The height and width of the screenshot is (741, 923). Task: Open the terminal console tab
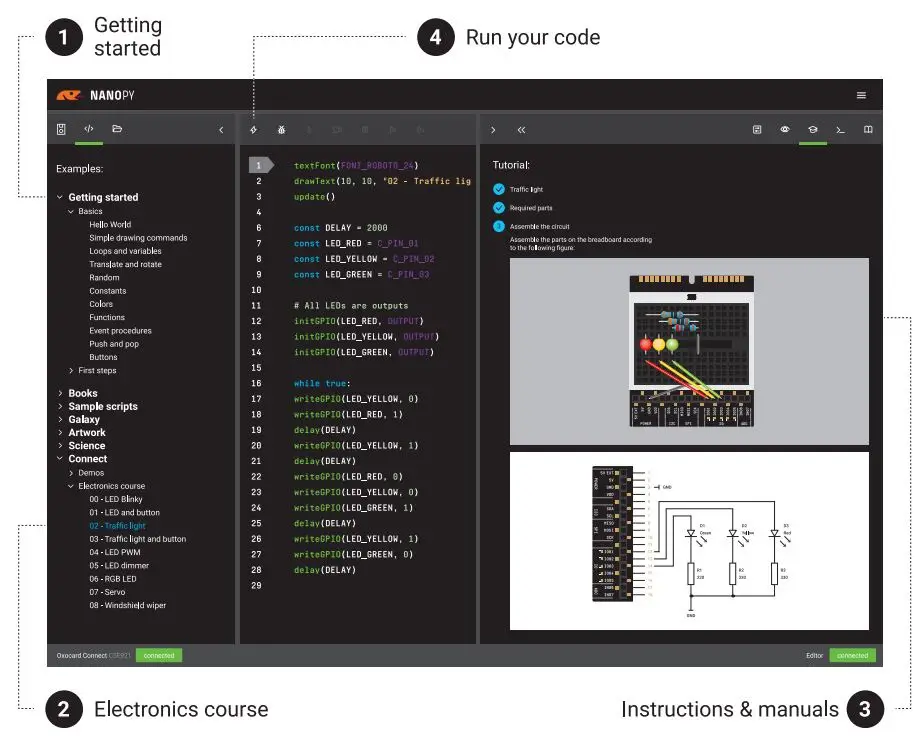point(840,129)
